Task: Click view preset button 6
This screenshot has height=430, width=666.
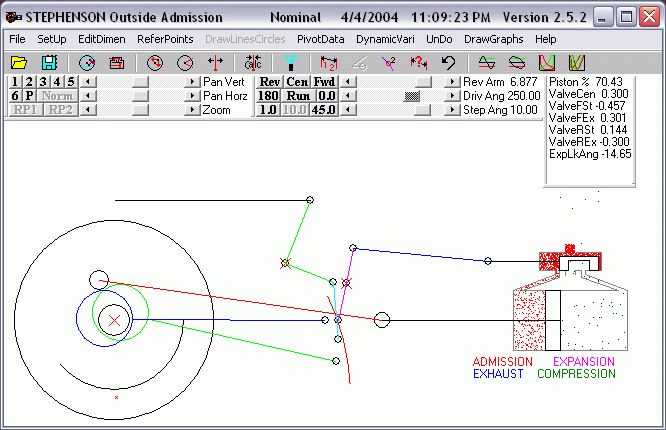Action: (15, 96)
